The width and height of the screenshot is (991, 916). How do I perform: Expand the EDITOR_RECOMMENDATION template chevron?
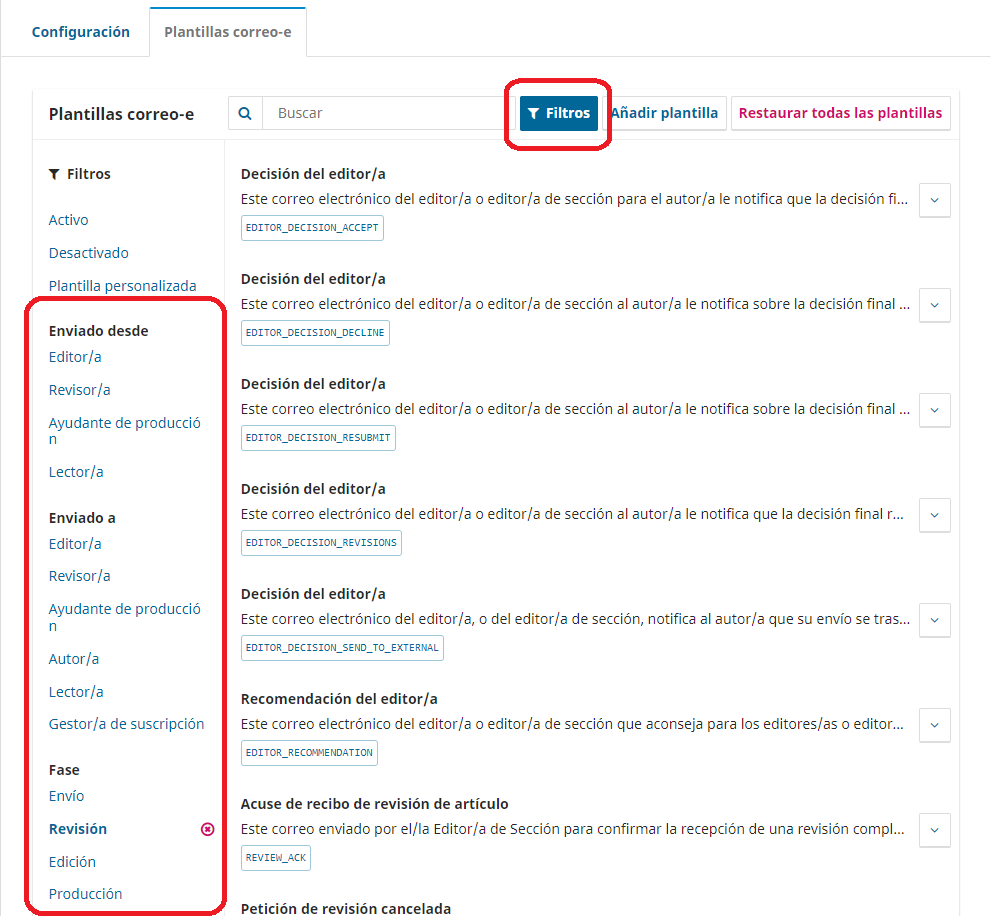(934, 725)
